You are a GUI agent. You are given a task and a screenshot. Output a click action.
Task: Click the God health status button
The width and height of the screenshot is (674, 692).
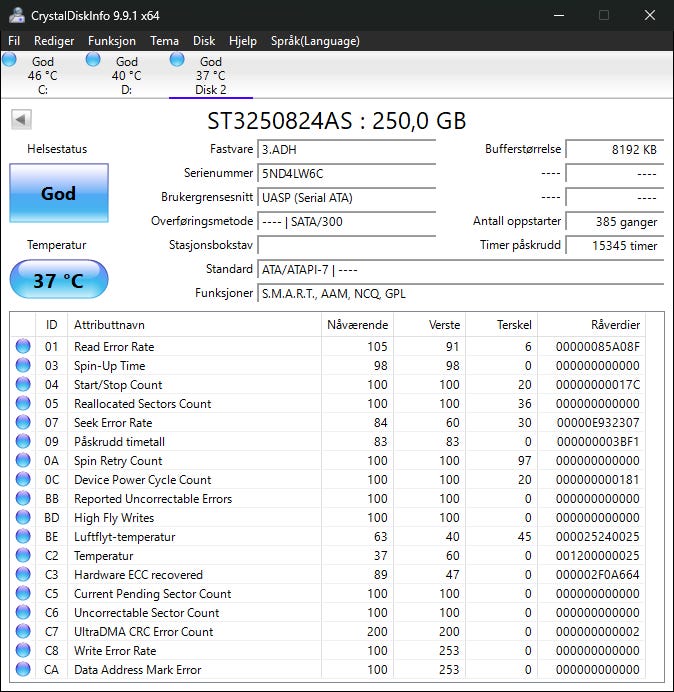[x=59, y=193]
